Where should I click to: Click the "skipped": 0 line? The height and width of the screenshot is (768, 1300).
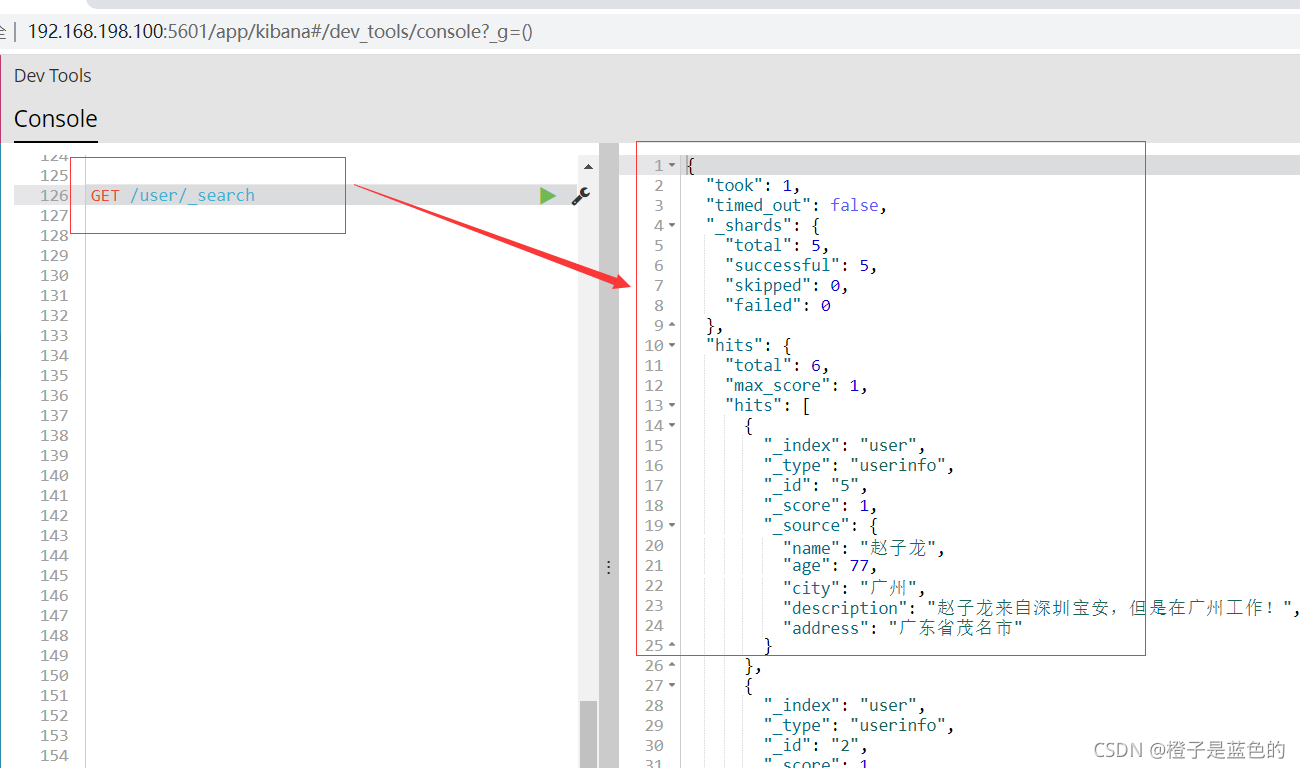[787, 285]
